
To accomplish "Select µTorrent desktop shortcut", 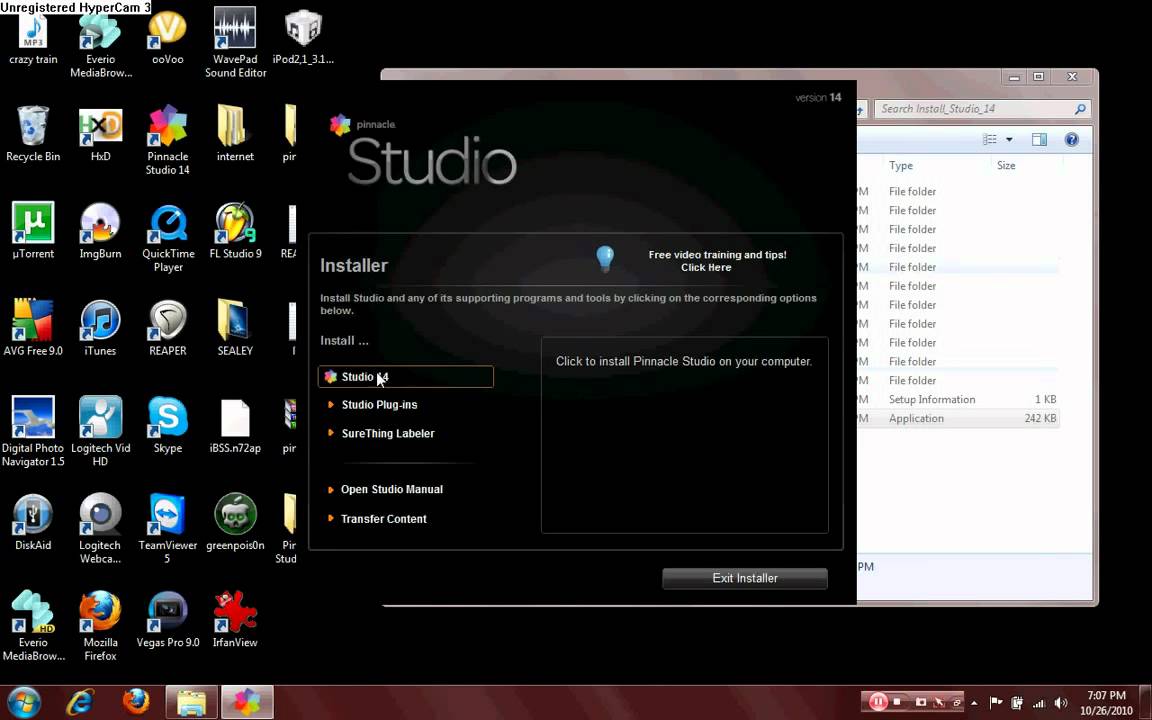I will (33, 231).
